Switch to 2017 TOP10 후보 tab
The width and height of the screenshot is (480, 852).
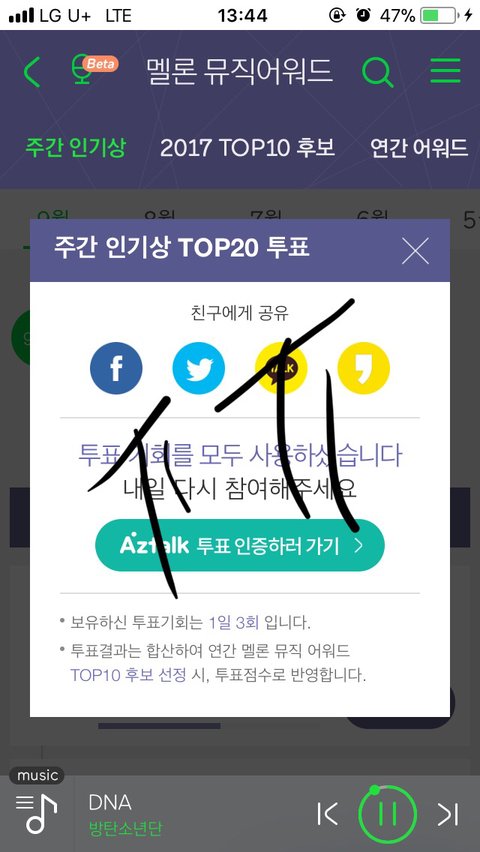tap(247, 148)
